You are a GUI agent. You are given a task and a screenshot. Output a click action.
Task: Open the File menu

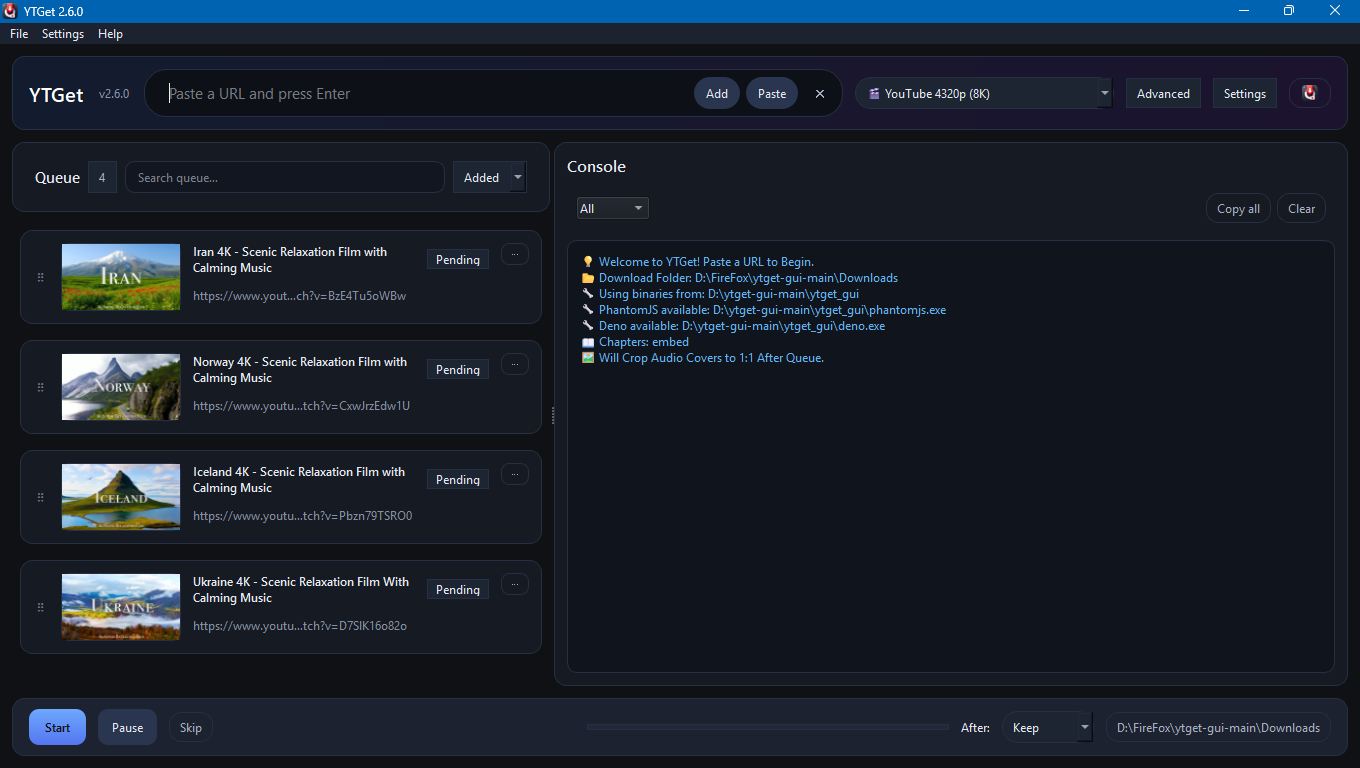click(x=19, y=34)
